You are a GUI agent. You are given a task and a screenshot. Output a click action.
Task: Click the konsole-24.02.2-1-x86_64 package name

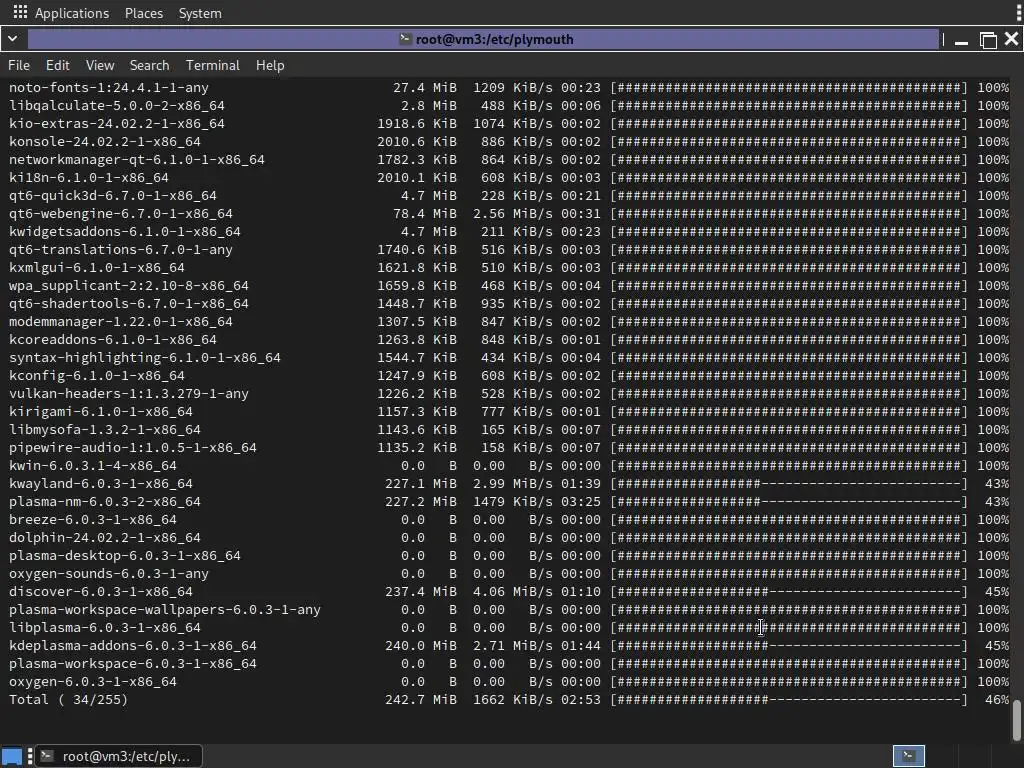click(104, 142)
